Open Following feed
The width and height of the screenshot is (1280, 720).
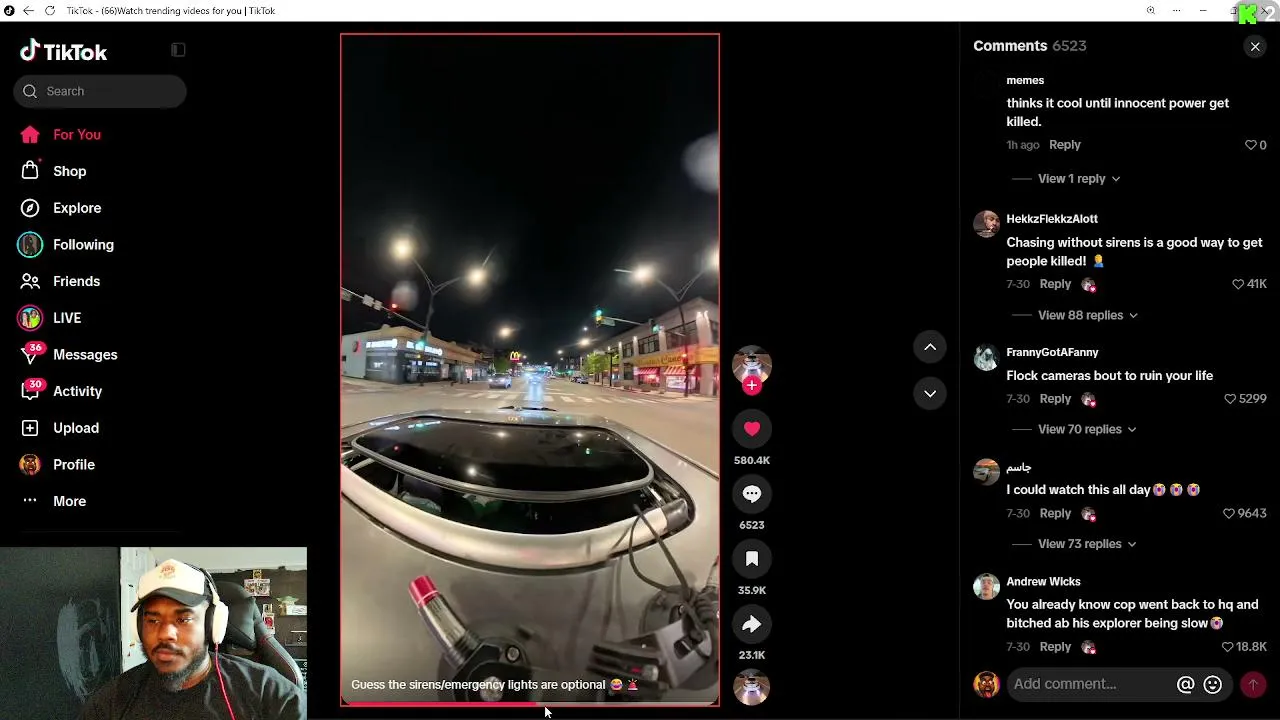pyautogui.click(x=83, y=244)
